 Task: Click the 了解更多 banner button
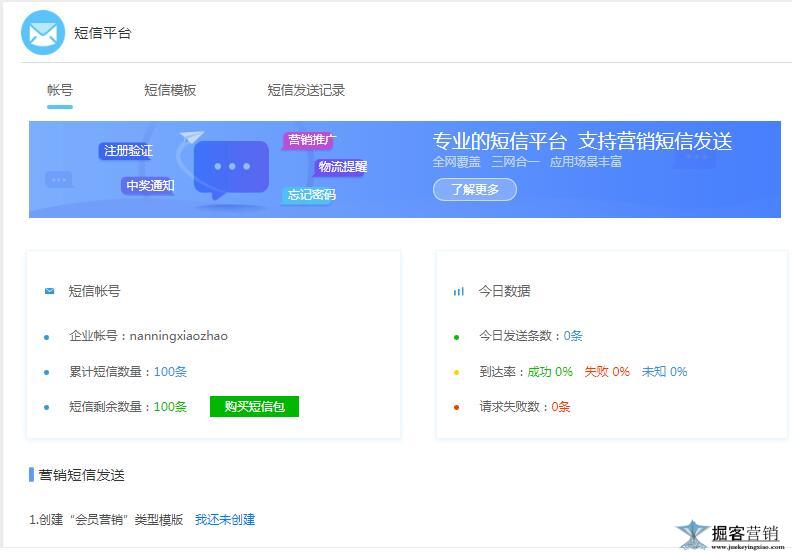click(475, 189)
